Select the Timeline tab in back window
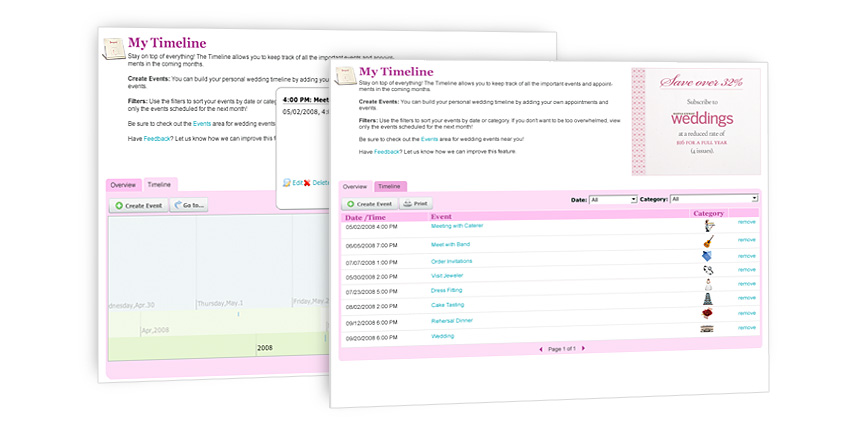 click(159, 184)
